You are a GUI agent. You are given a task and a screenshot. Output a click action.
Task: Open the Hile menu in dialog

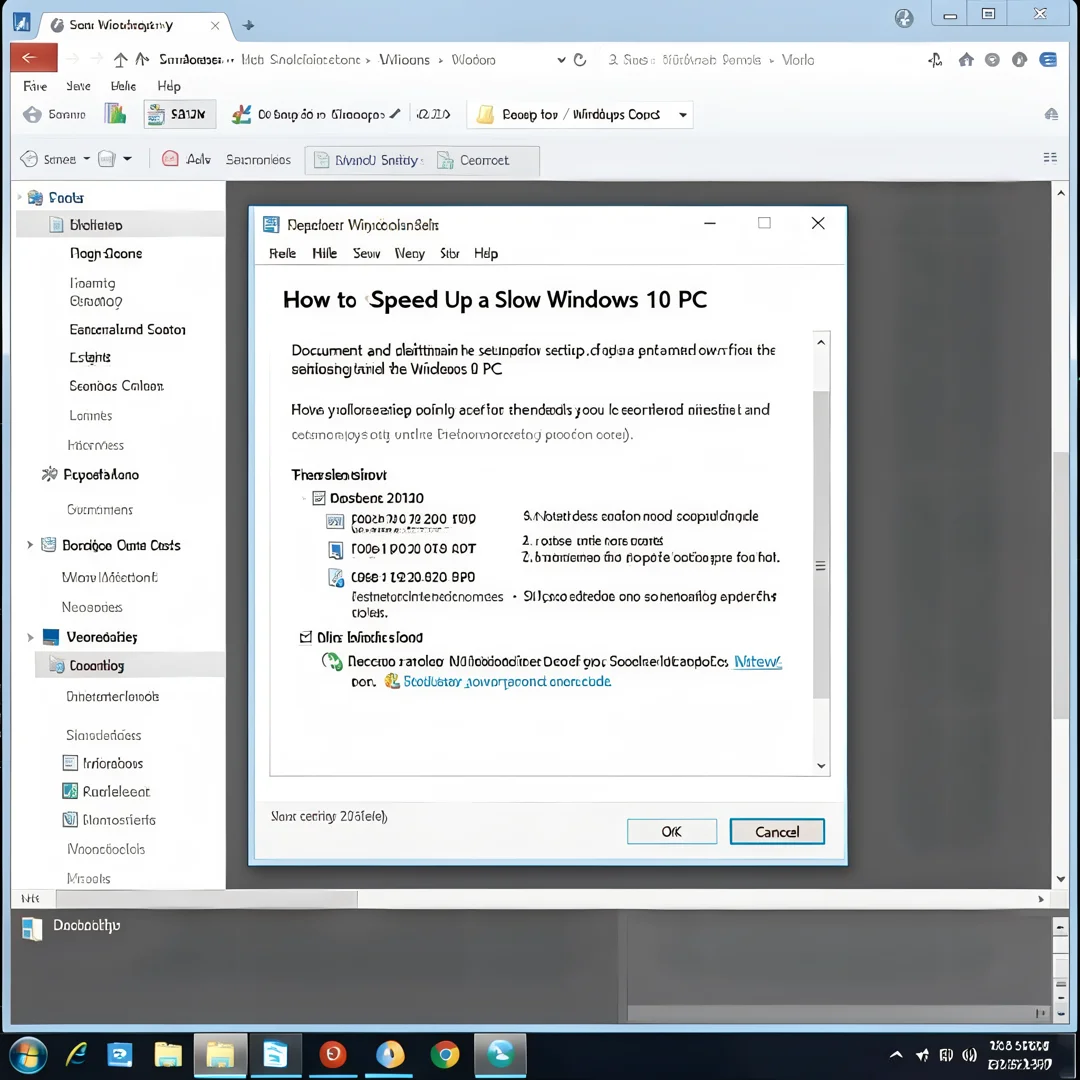click(324, 253)
